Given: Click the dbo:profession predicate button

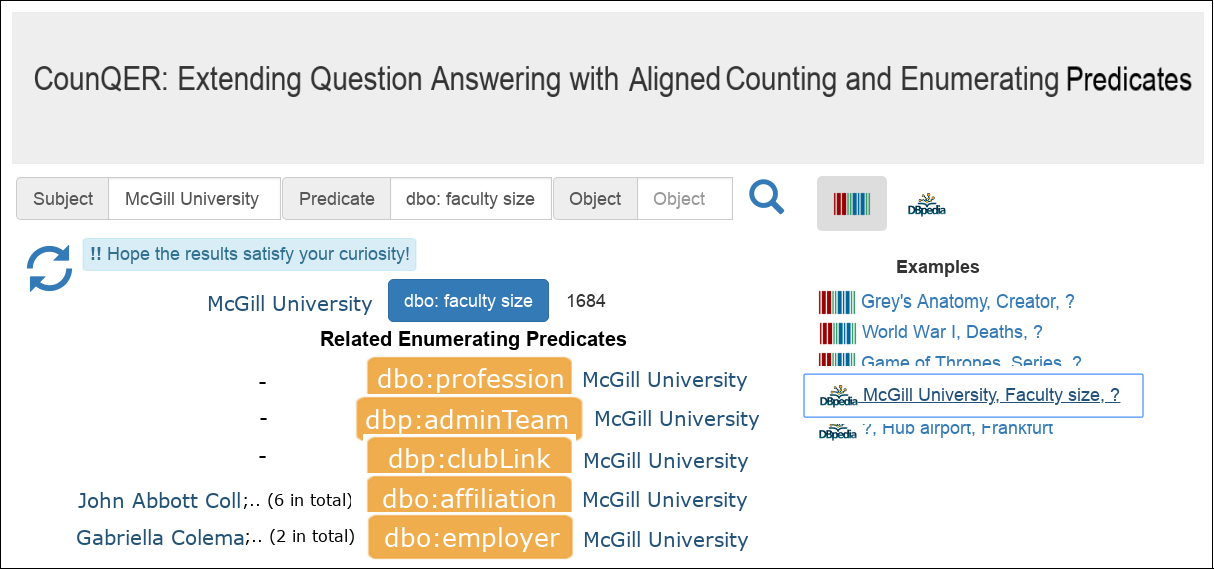Looking at the screenshot, I should [x=470, y=379].
